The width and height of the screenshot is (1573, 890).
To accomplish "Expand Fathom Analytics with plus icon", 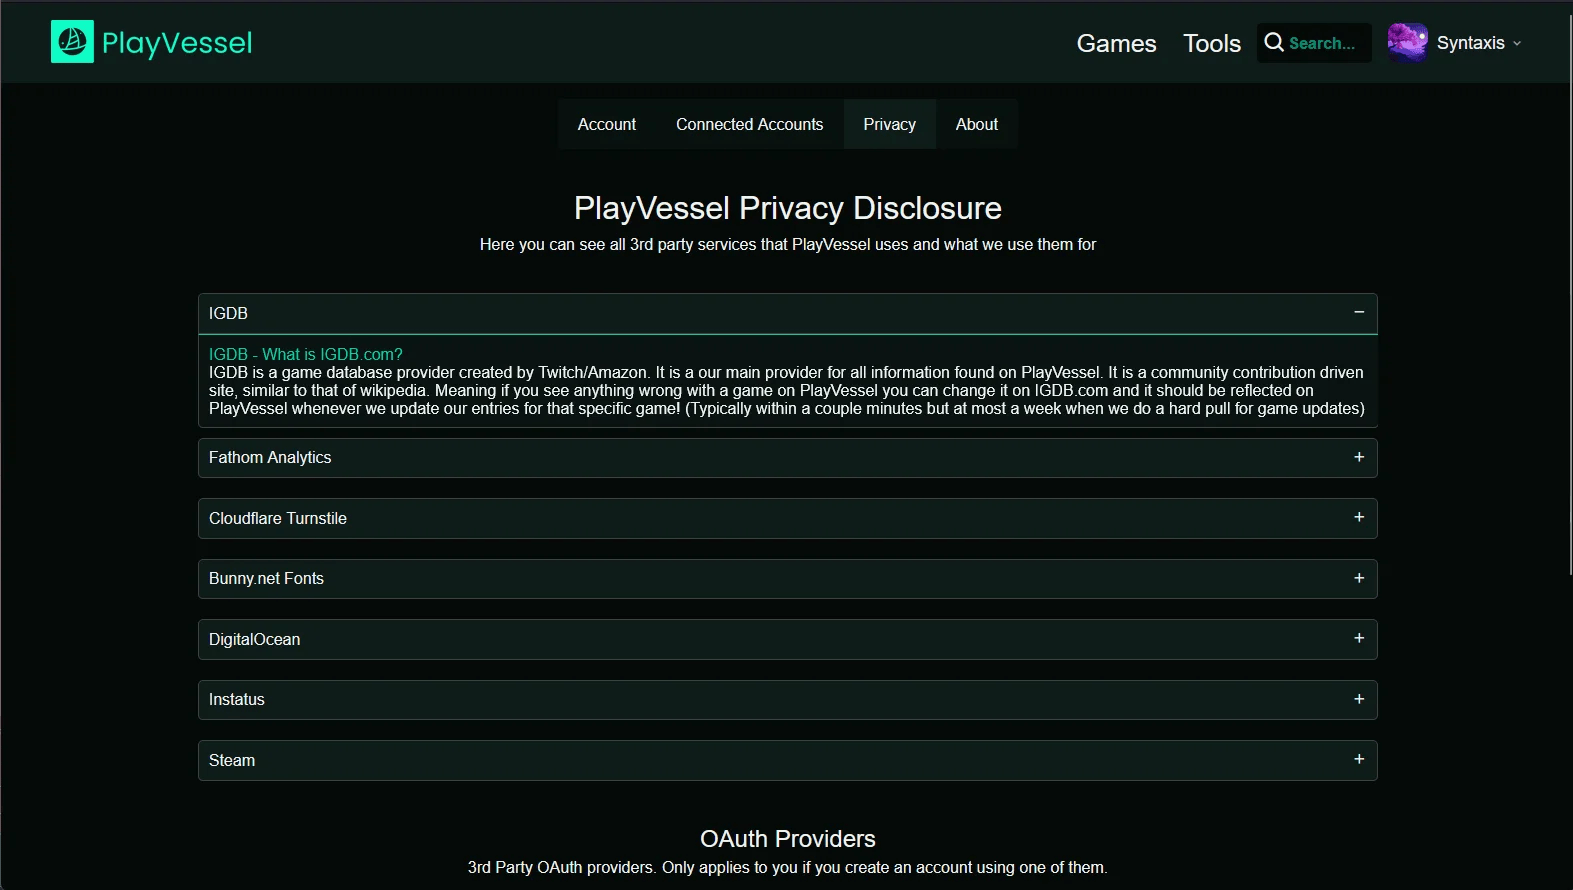I will tap(1359, 457).
